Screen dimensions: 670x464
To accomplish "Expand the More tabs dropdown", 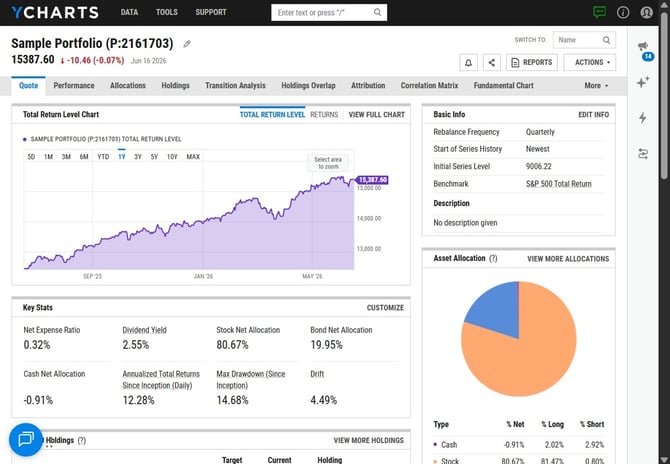I will pos(596,85).
